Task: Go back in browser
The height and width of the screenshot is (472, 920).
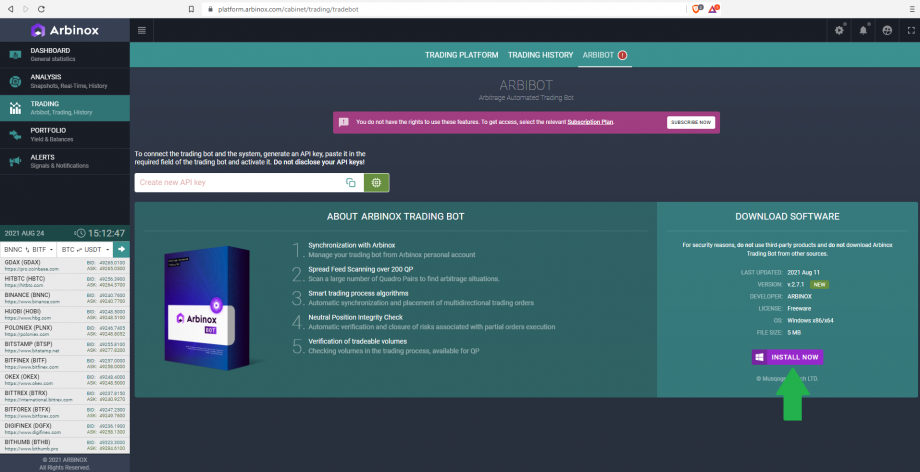Action: pyautogui.click(x=10, y=9)
